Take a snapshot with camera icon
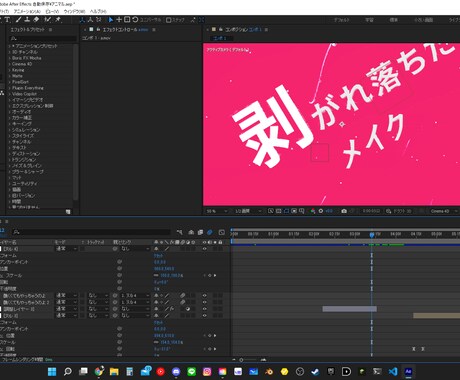This screenshot has height=380, width=460. (344, 211)
